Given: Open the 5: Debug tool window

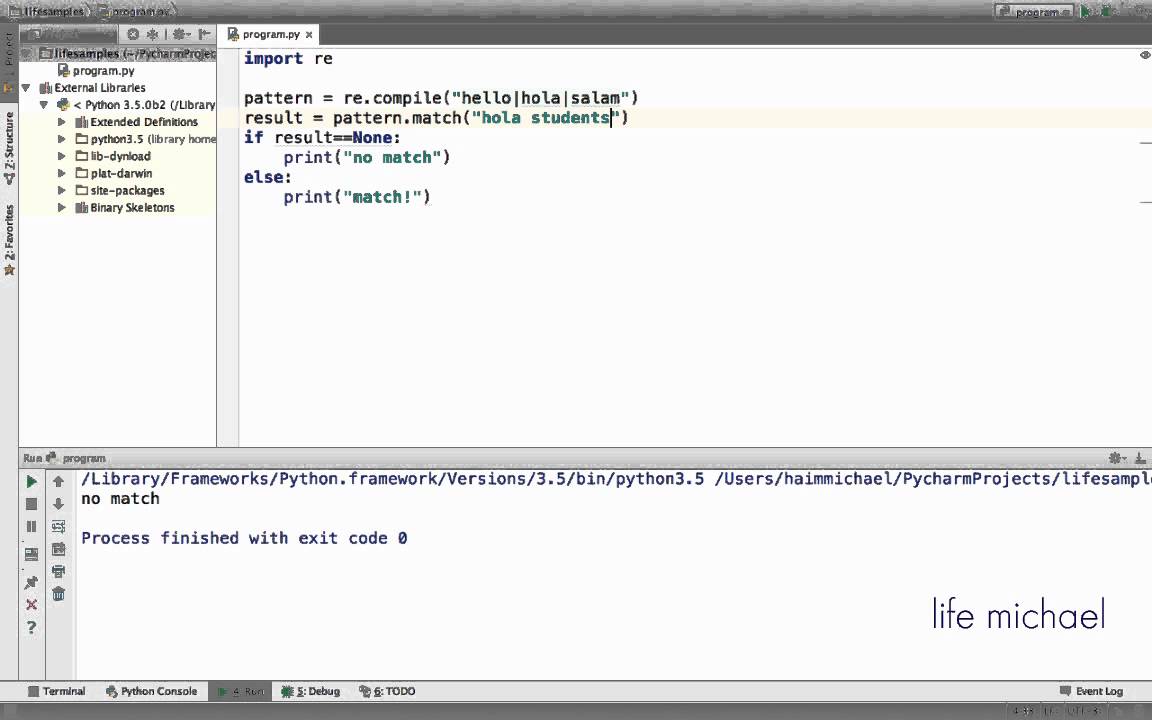Looking at the screenshot, I should click(311, 691).
